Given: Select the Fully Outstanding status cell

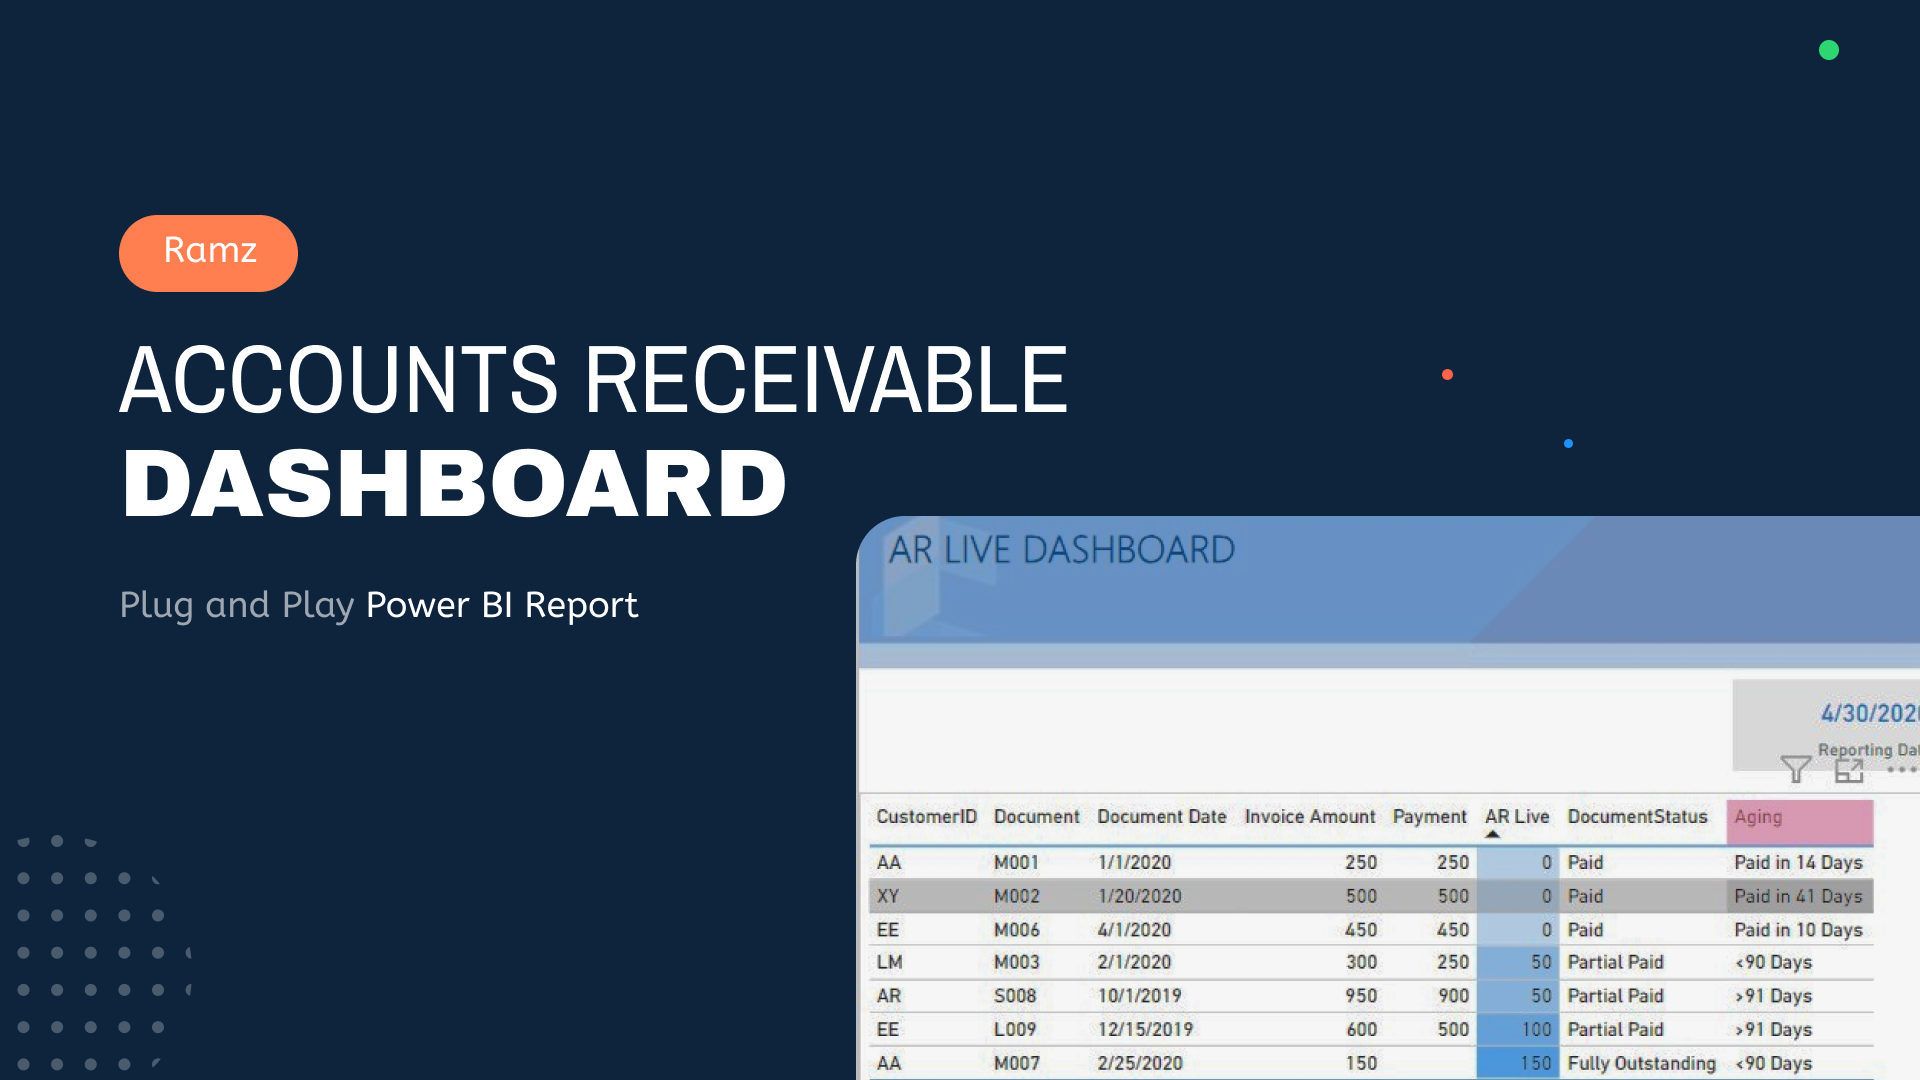Looking at the screenshot, I should click(1641, 1063).
